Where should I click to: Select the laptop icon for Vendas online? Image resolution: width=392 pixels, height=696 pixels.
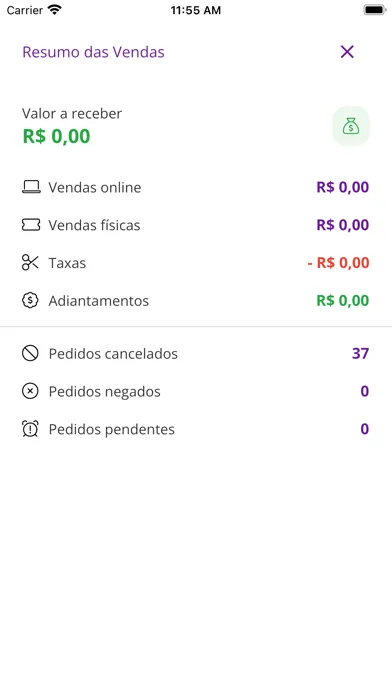pos(31,187)
